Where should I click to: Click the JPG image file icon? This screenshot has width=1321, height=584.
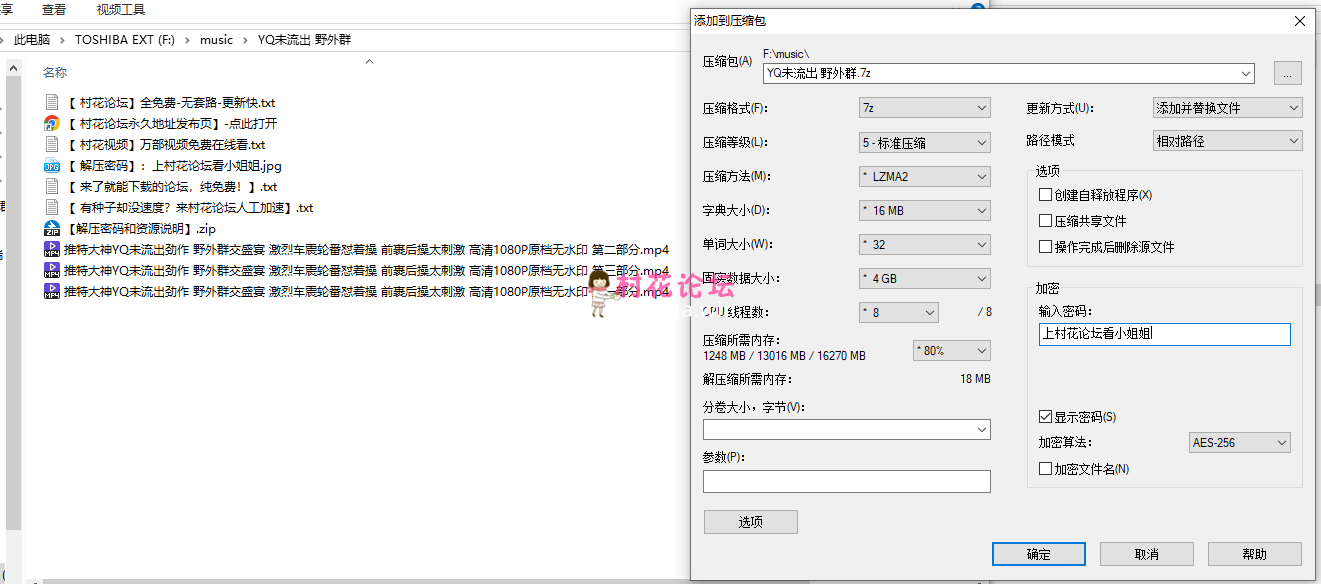point(52,166)
